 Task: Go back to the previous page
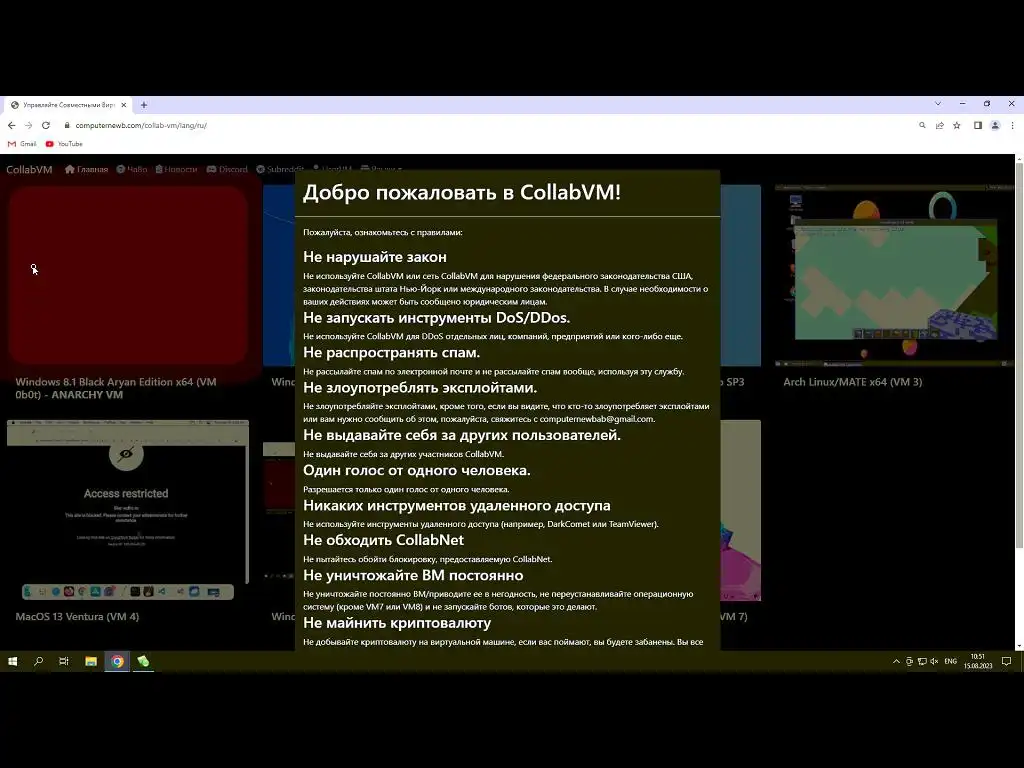[12, 125]
